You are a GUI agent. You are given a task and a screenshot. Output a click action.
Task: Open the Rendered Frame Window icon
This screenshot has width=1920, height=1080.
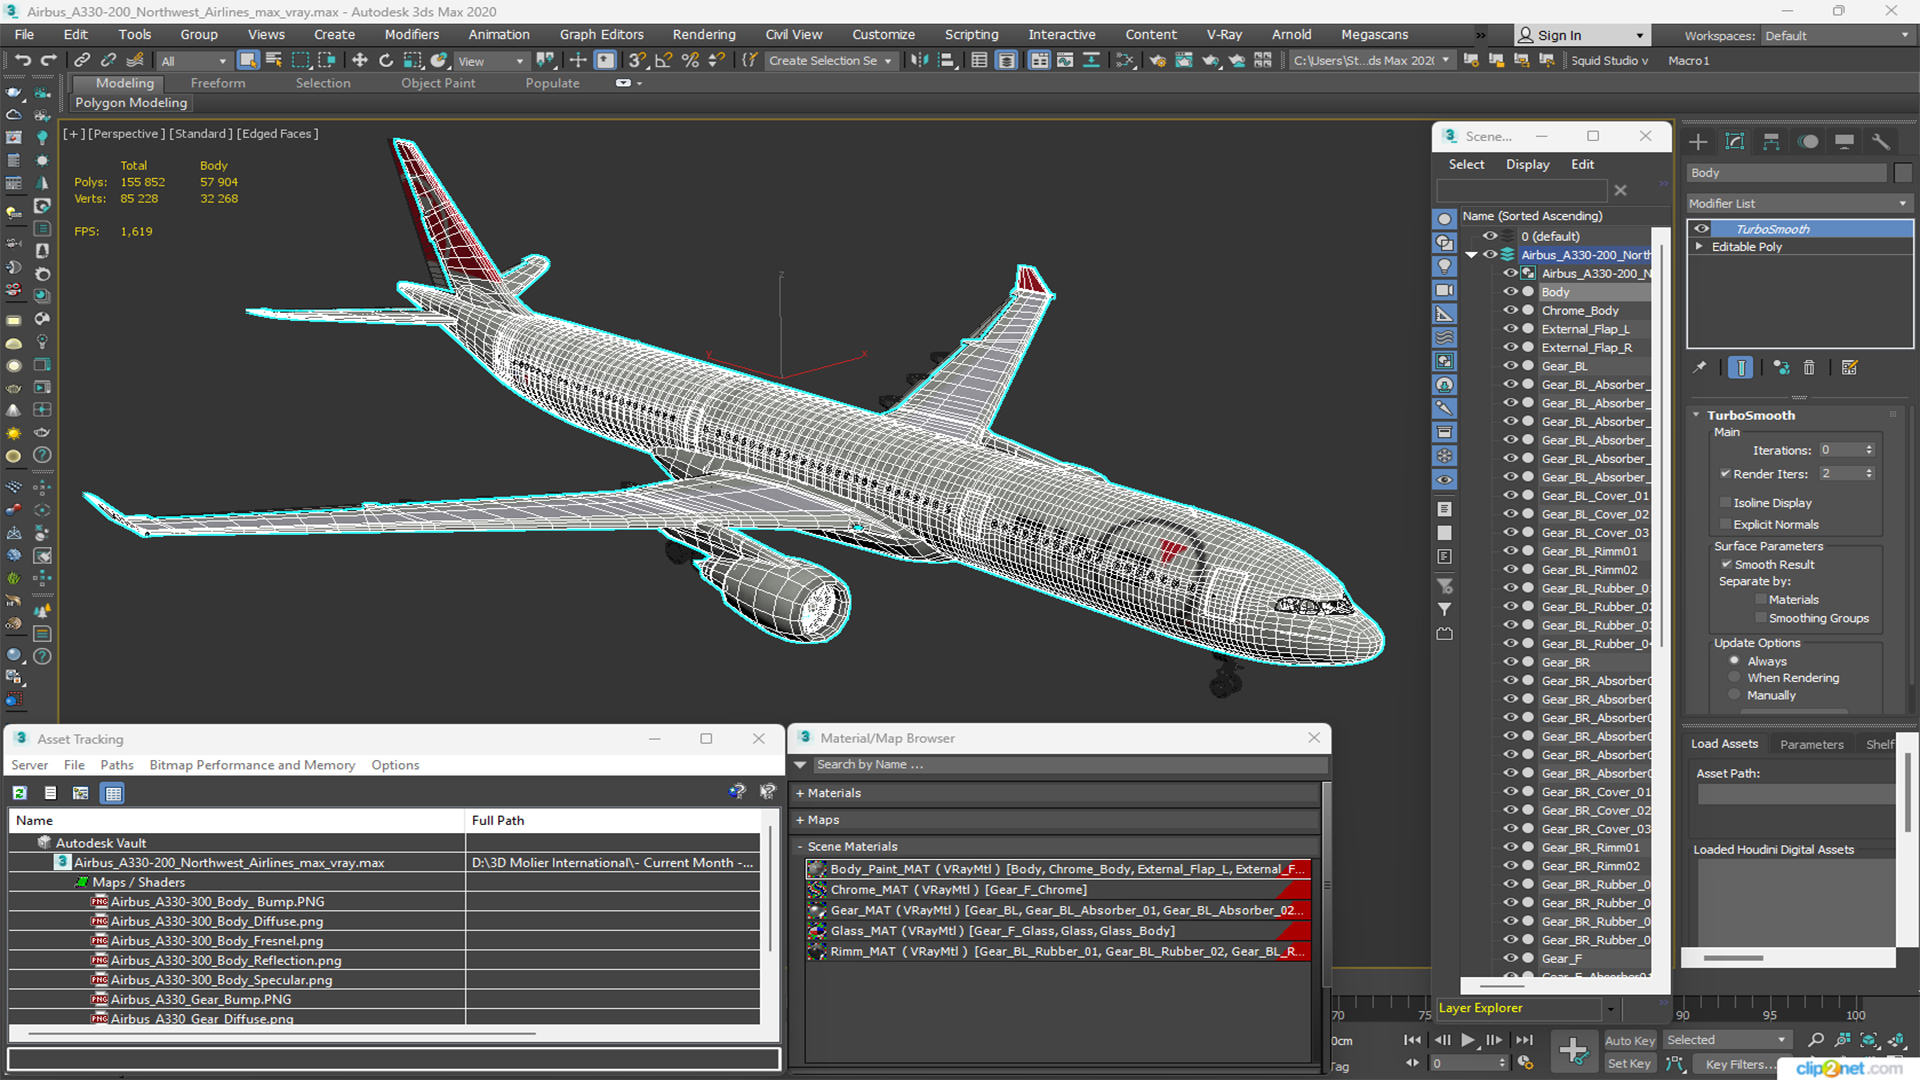click(1183, 61)
